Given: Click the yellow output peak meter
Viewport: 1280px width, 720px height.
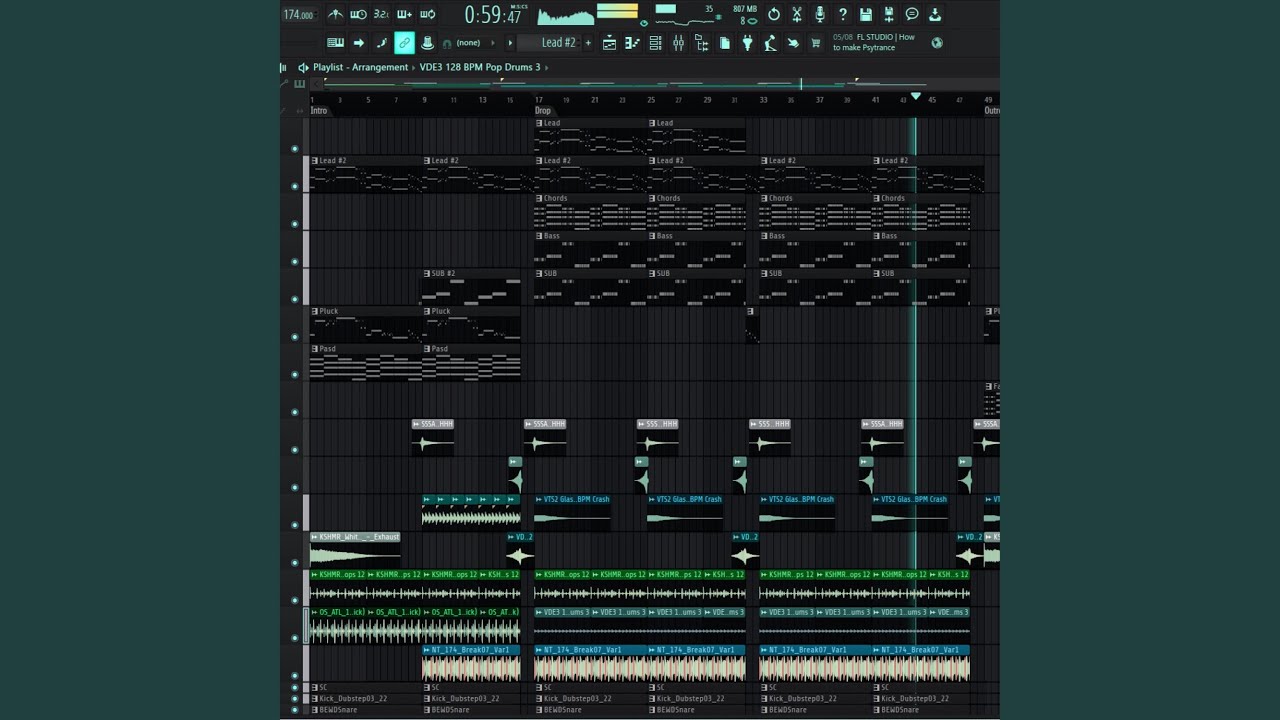Looking at the screenshot, I should click(617, 11).
